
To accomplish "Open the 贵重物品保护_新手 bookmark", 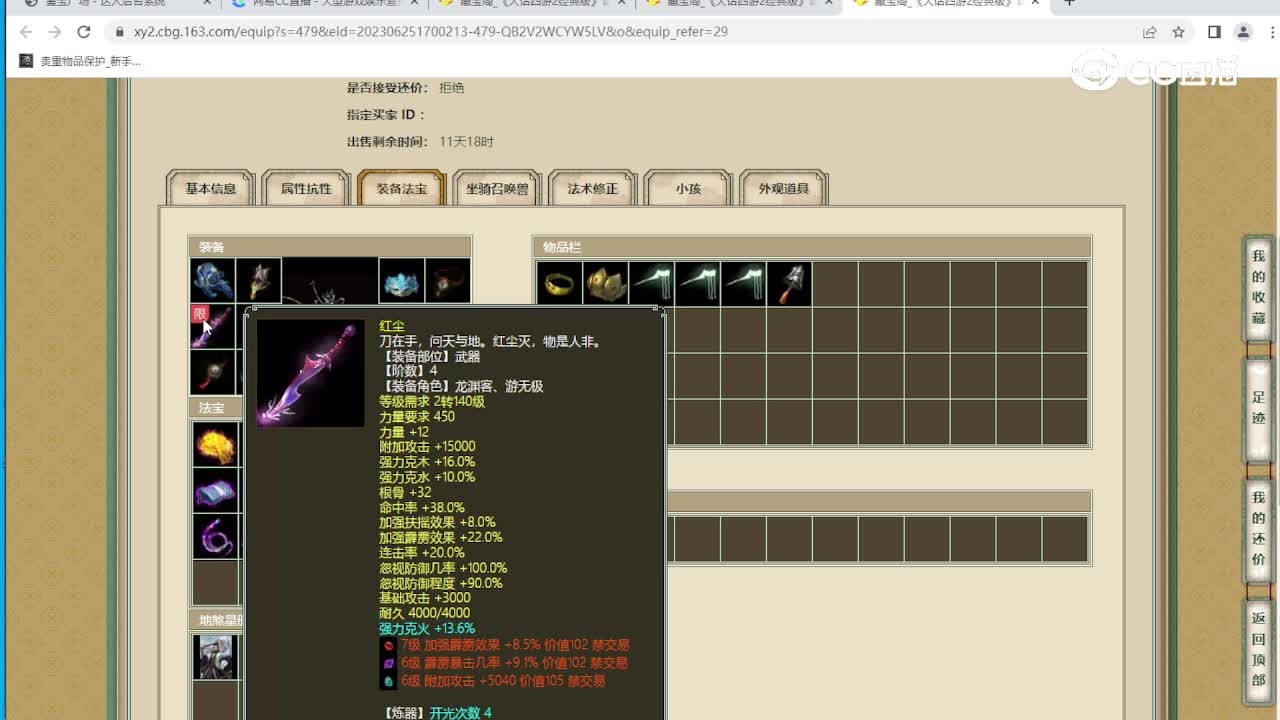I will pos(81,61).
